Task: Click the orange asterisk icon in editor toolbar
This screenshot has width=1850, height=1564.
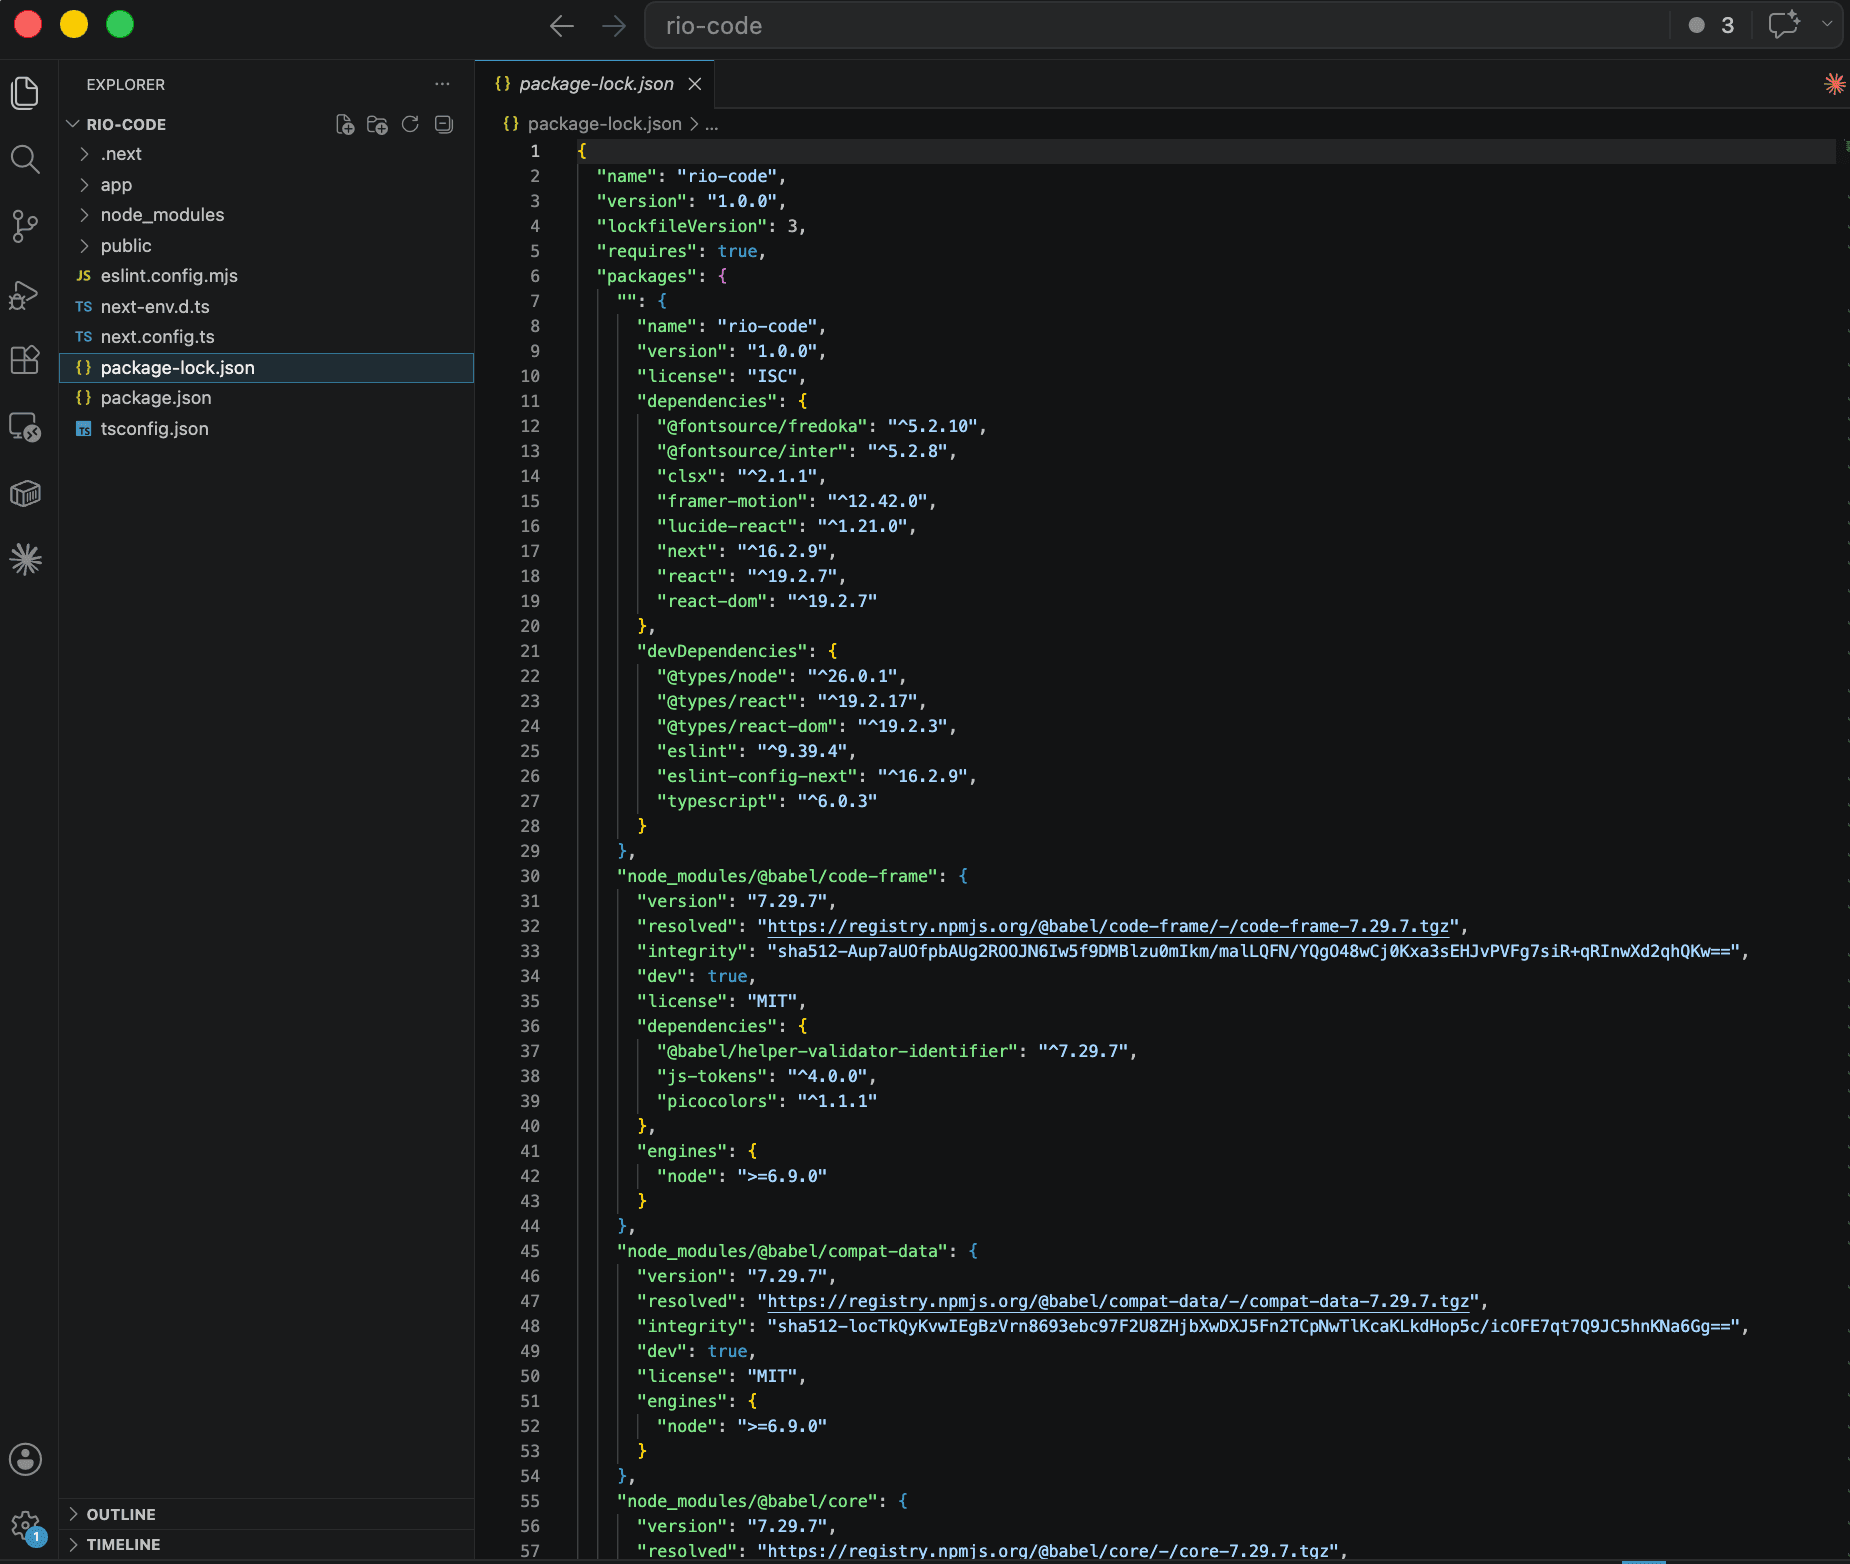Action: (1834, 84)
